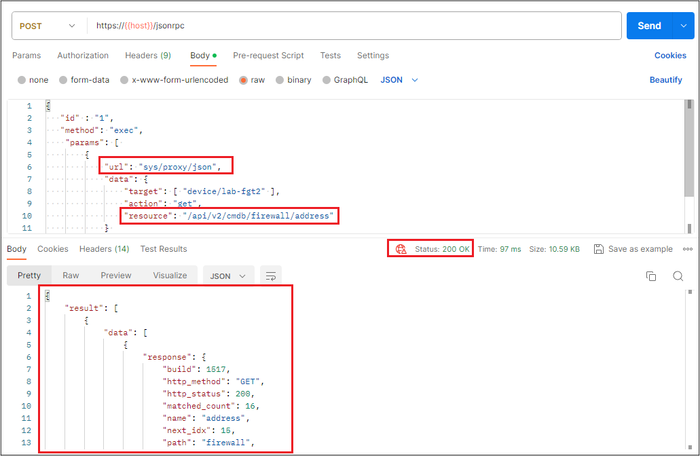Click the "path": "firewall" response line

click(x=208, y=443)
